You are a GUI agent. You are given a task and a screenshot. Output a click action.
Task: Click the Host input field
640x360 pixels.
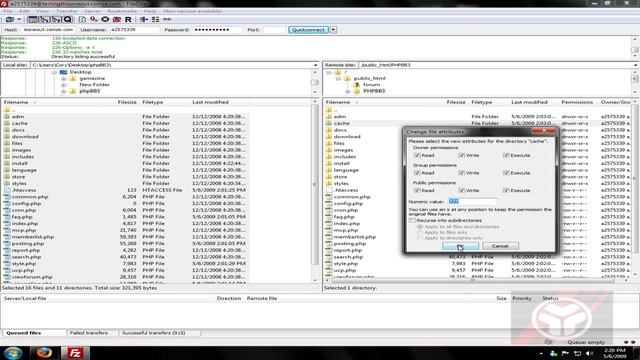(49, 30)
